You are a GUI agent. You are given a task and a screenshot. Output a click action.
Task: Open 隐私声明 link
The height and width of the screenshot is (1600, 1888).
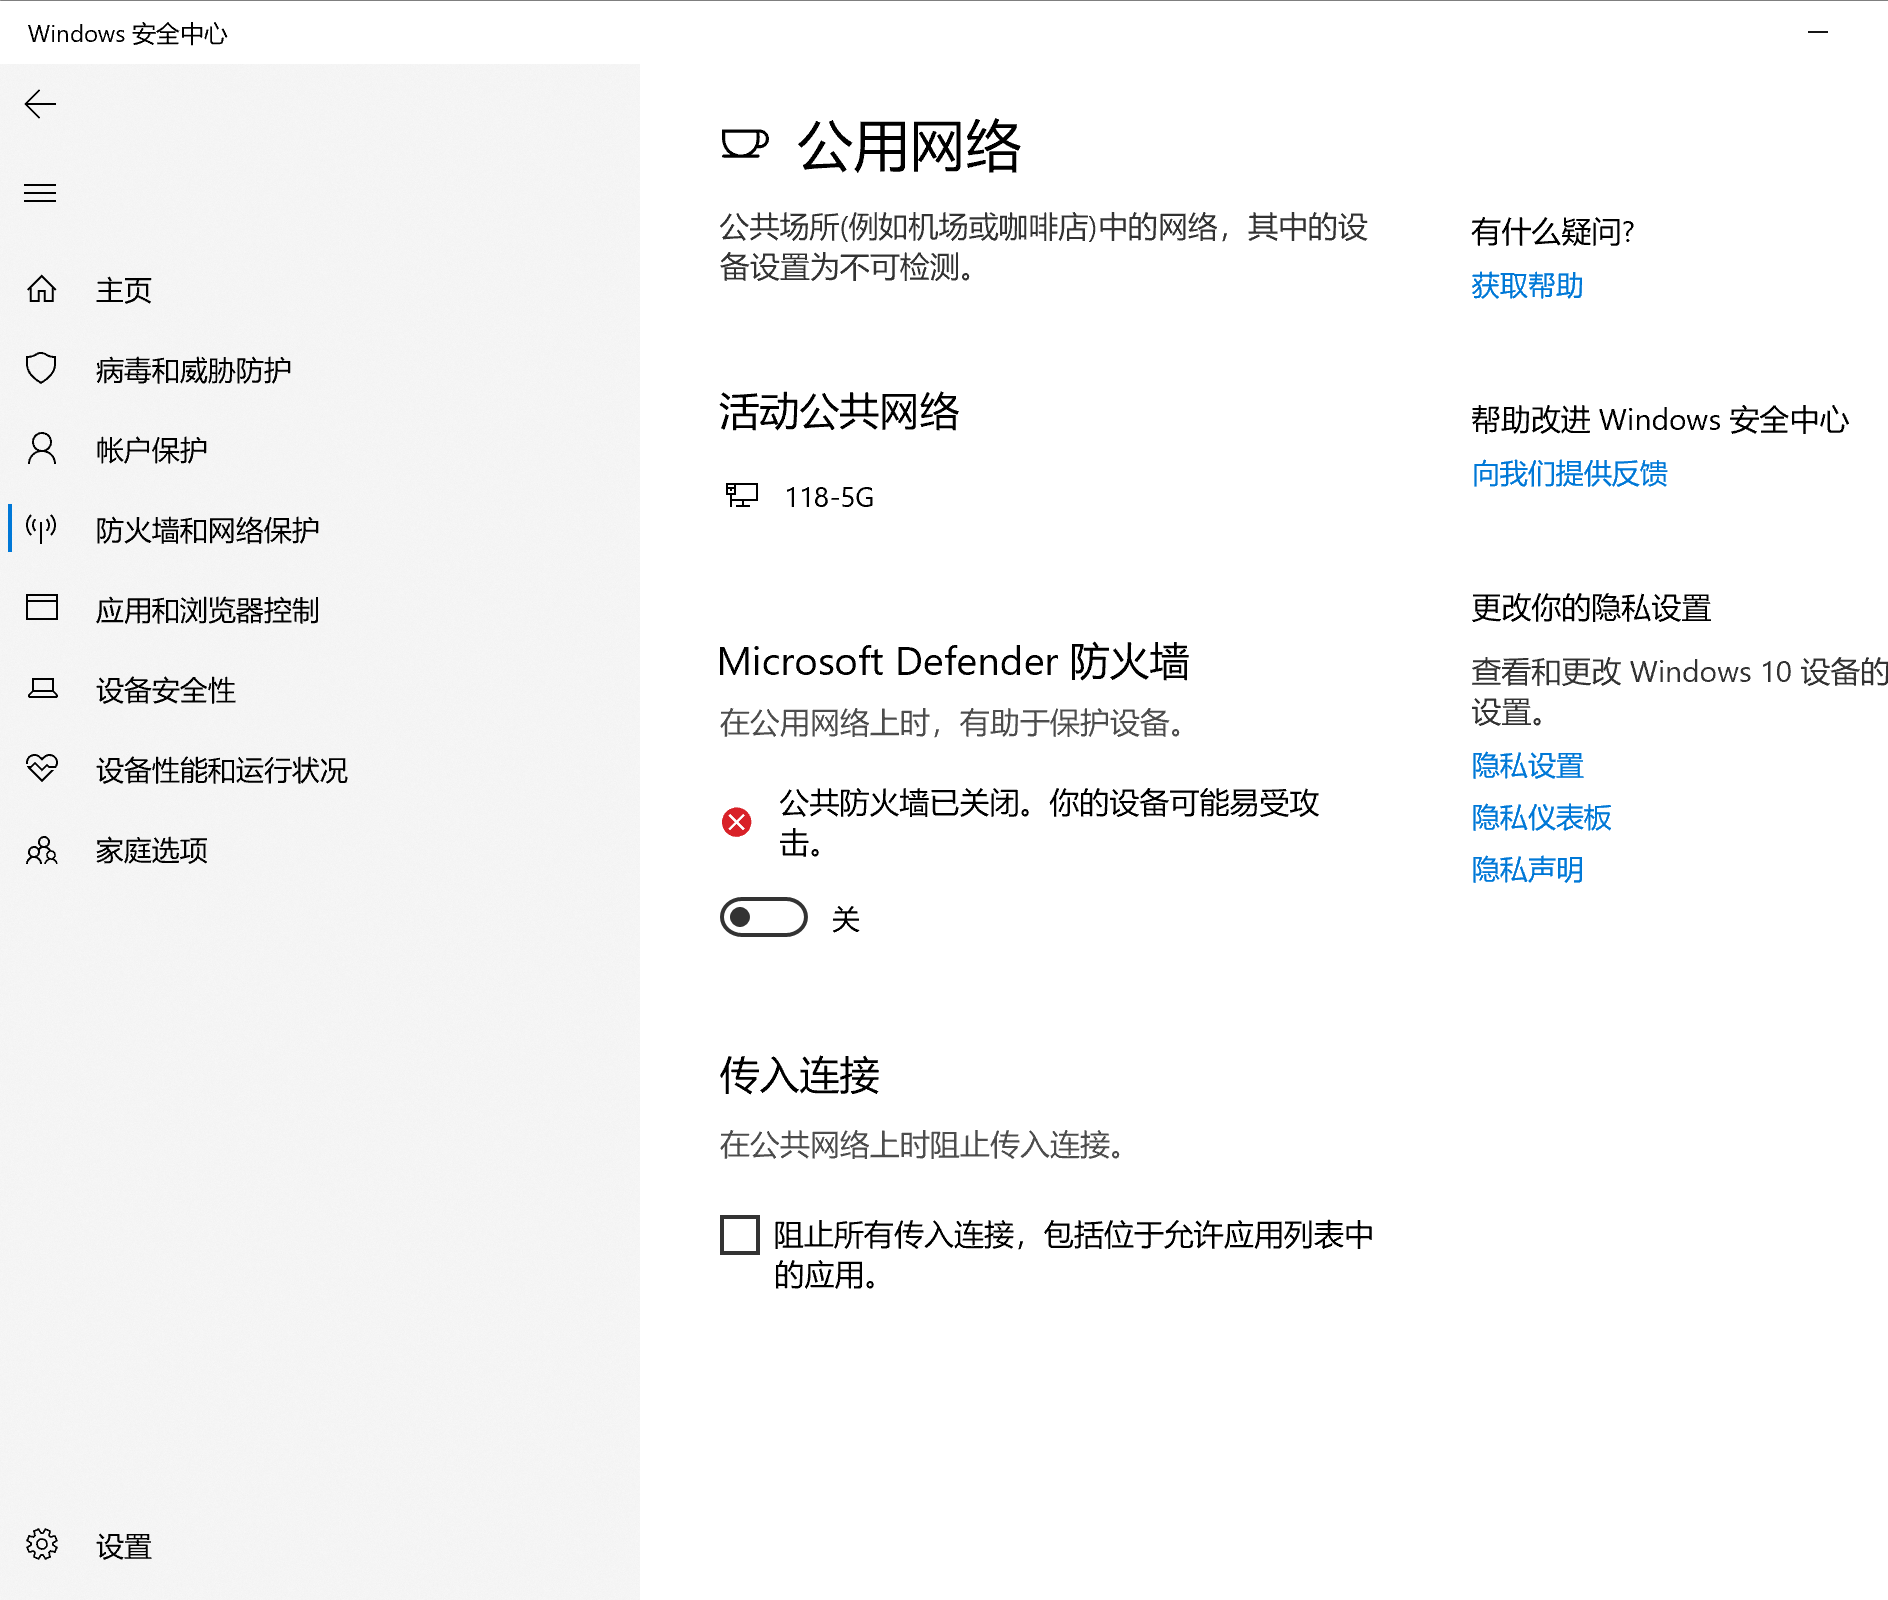1527,870
